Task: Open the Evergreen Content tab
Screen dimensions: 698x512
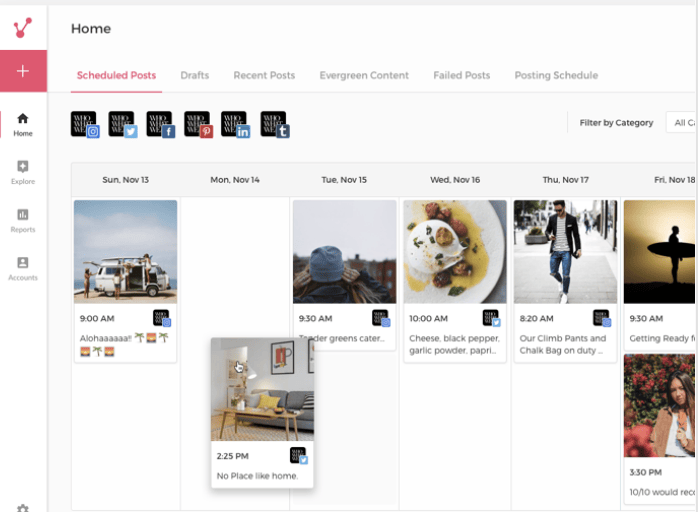Action: 364,75
